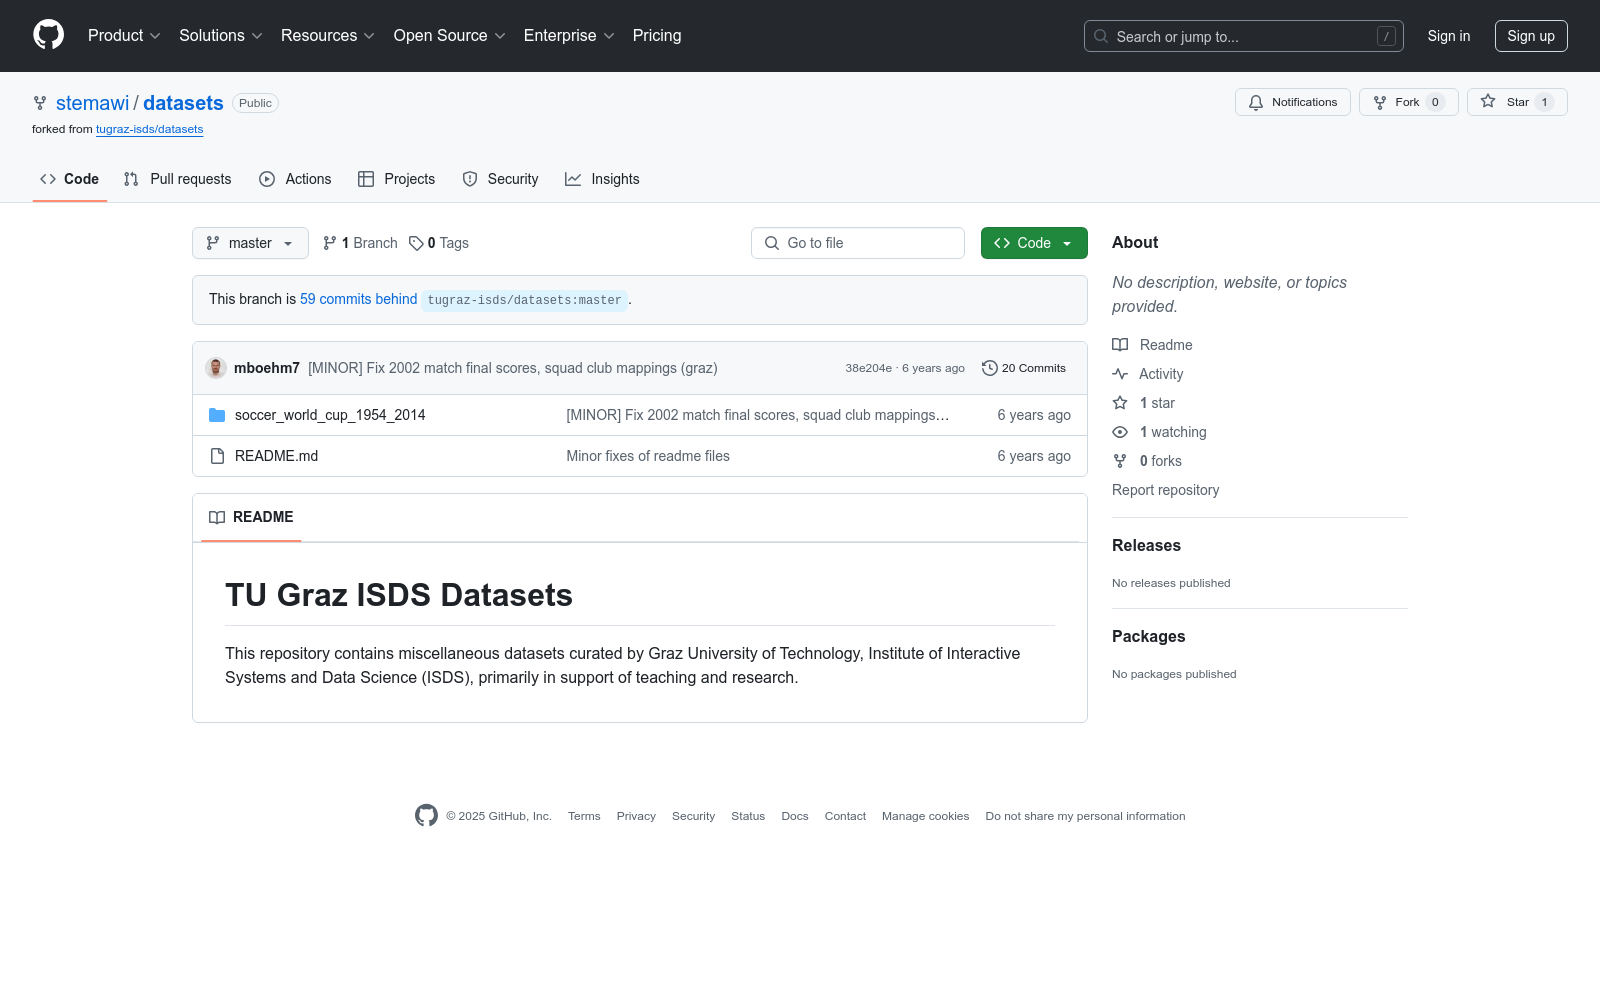Click the Public visibility badge

coord(255,103)
